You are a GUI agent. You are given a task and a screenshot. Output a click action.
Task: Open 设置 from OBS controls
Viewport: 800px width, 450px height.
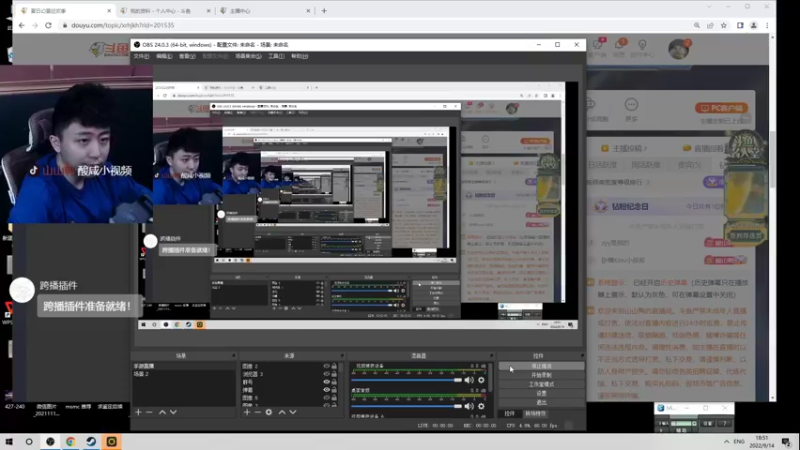[x=541, y=393]
